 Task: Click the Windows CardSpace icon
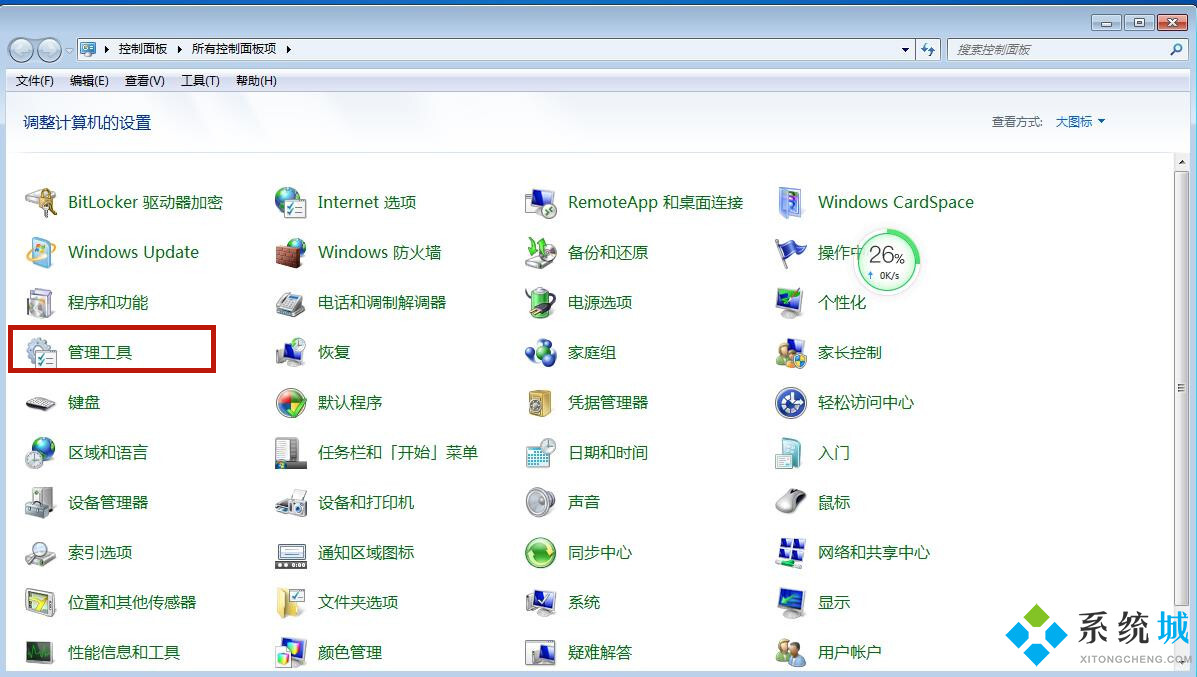791,202
